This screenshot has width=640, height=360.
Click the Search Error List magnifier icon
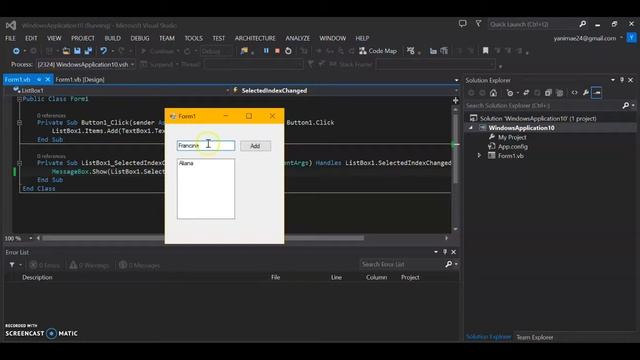(449, 264)
